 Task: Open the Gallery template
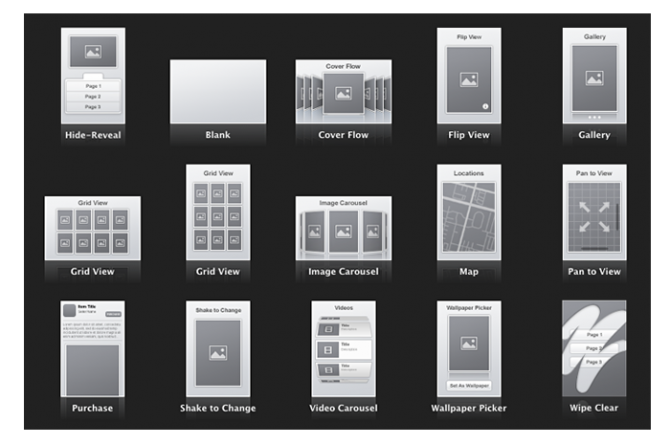594,76
